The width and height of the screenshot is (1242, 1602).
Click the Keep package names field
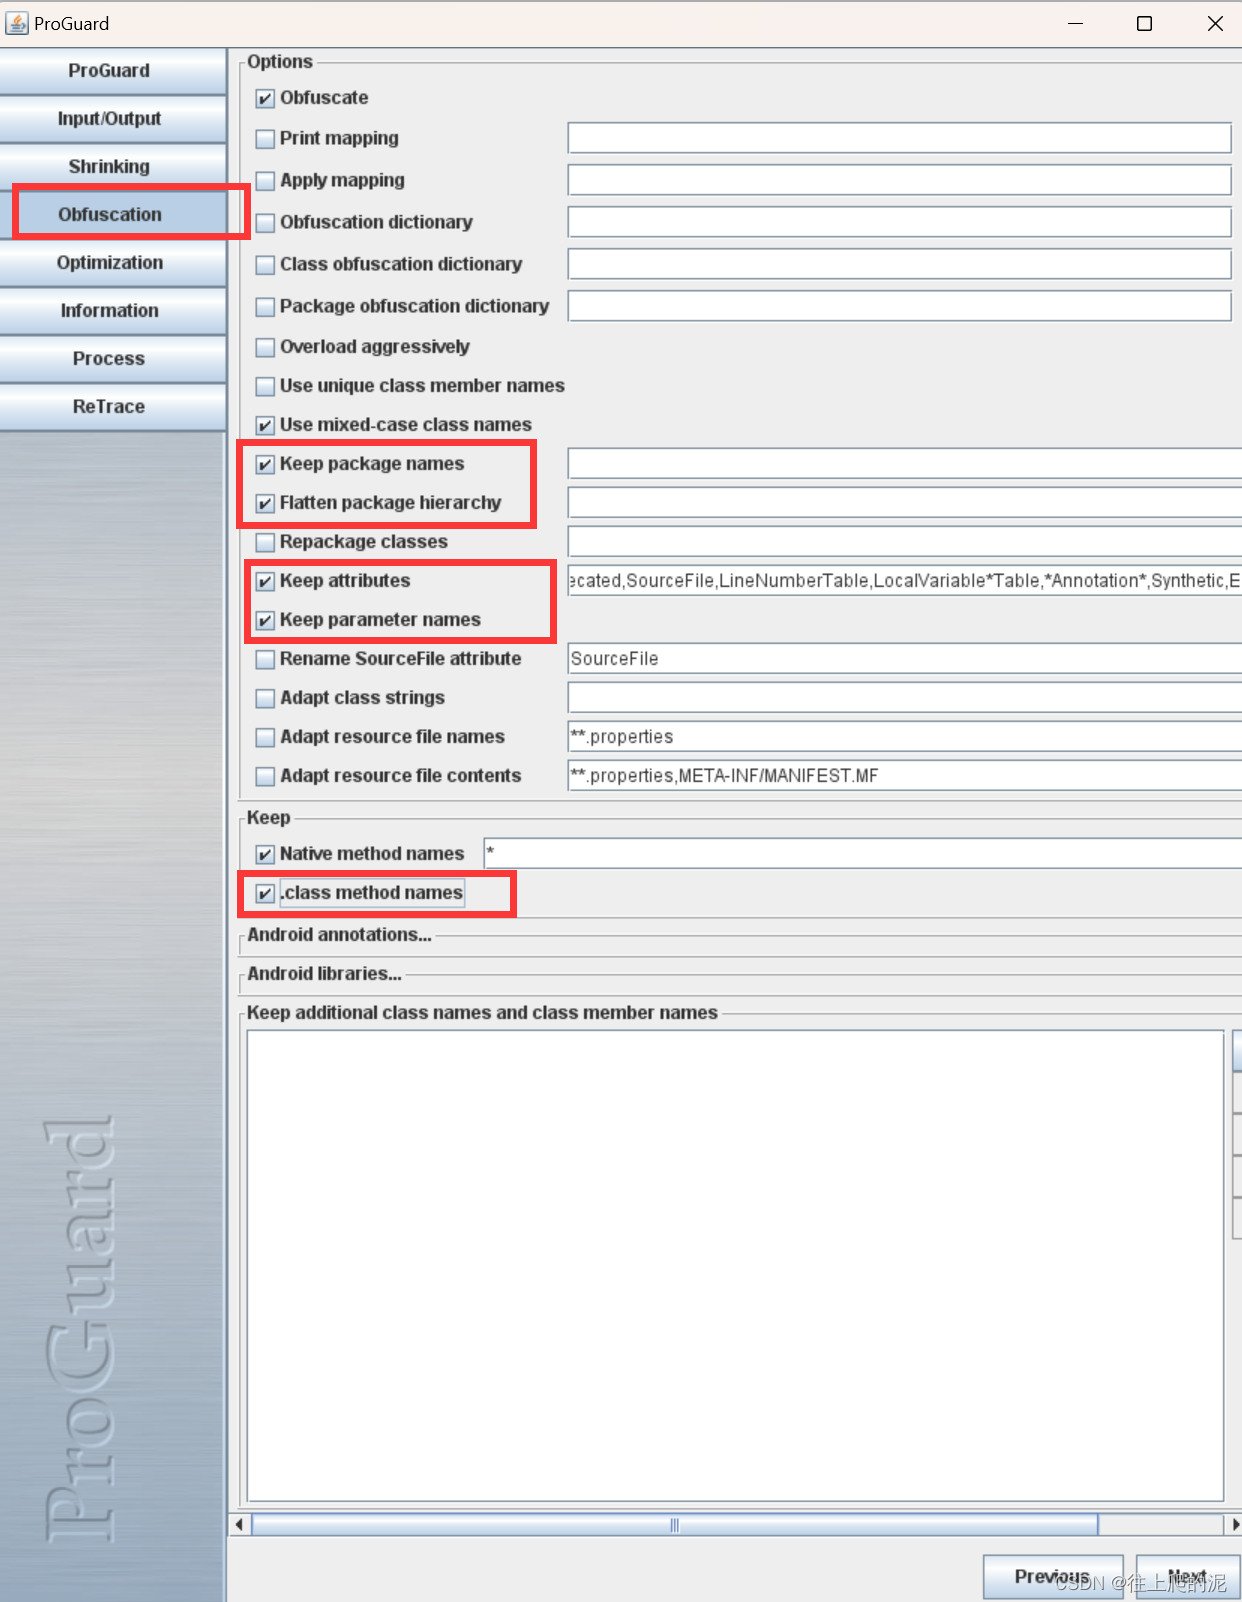[905, 463]
